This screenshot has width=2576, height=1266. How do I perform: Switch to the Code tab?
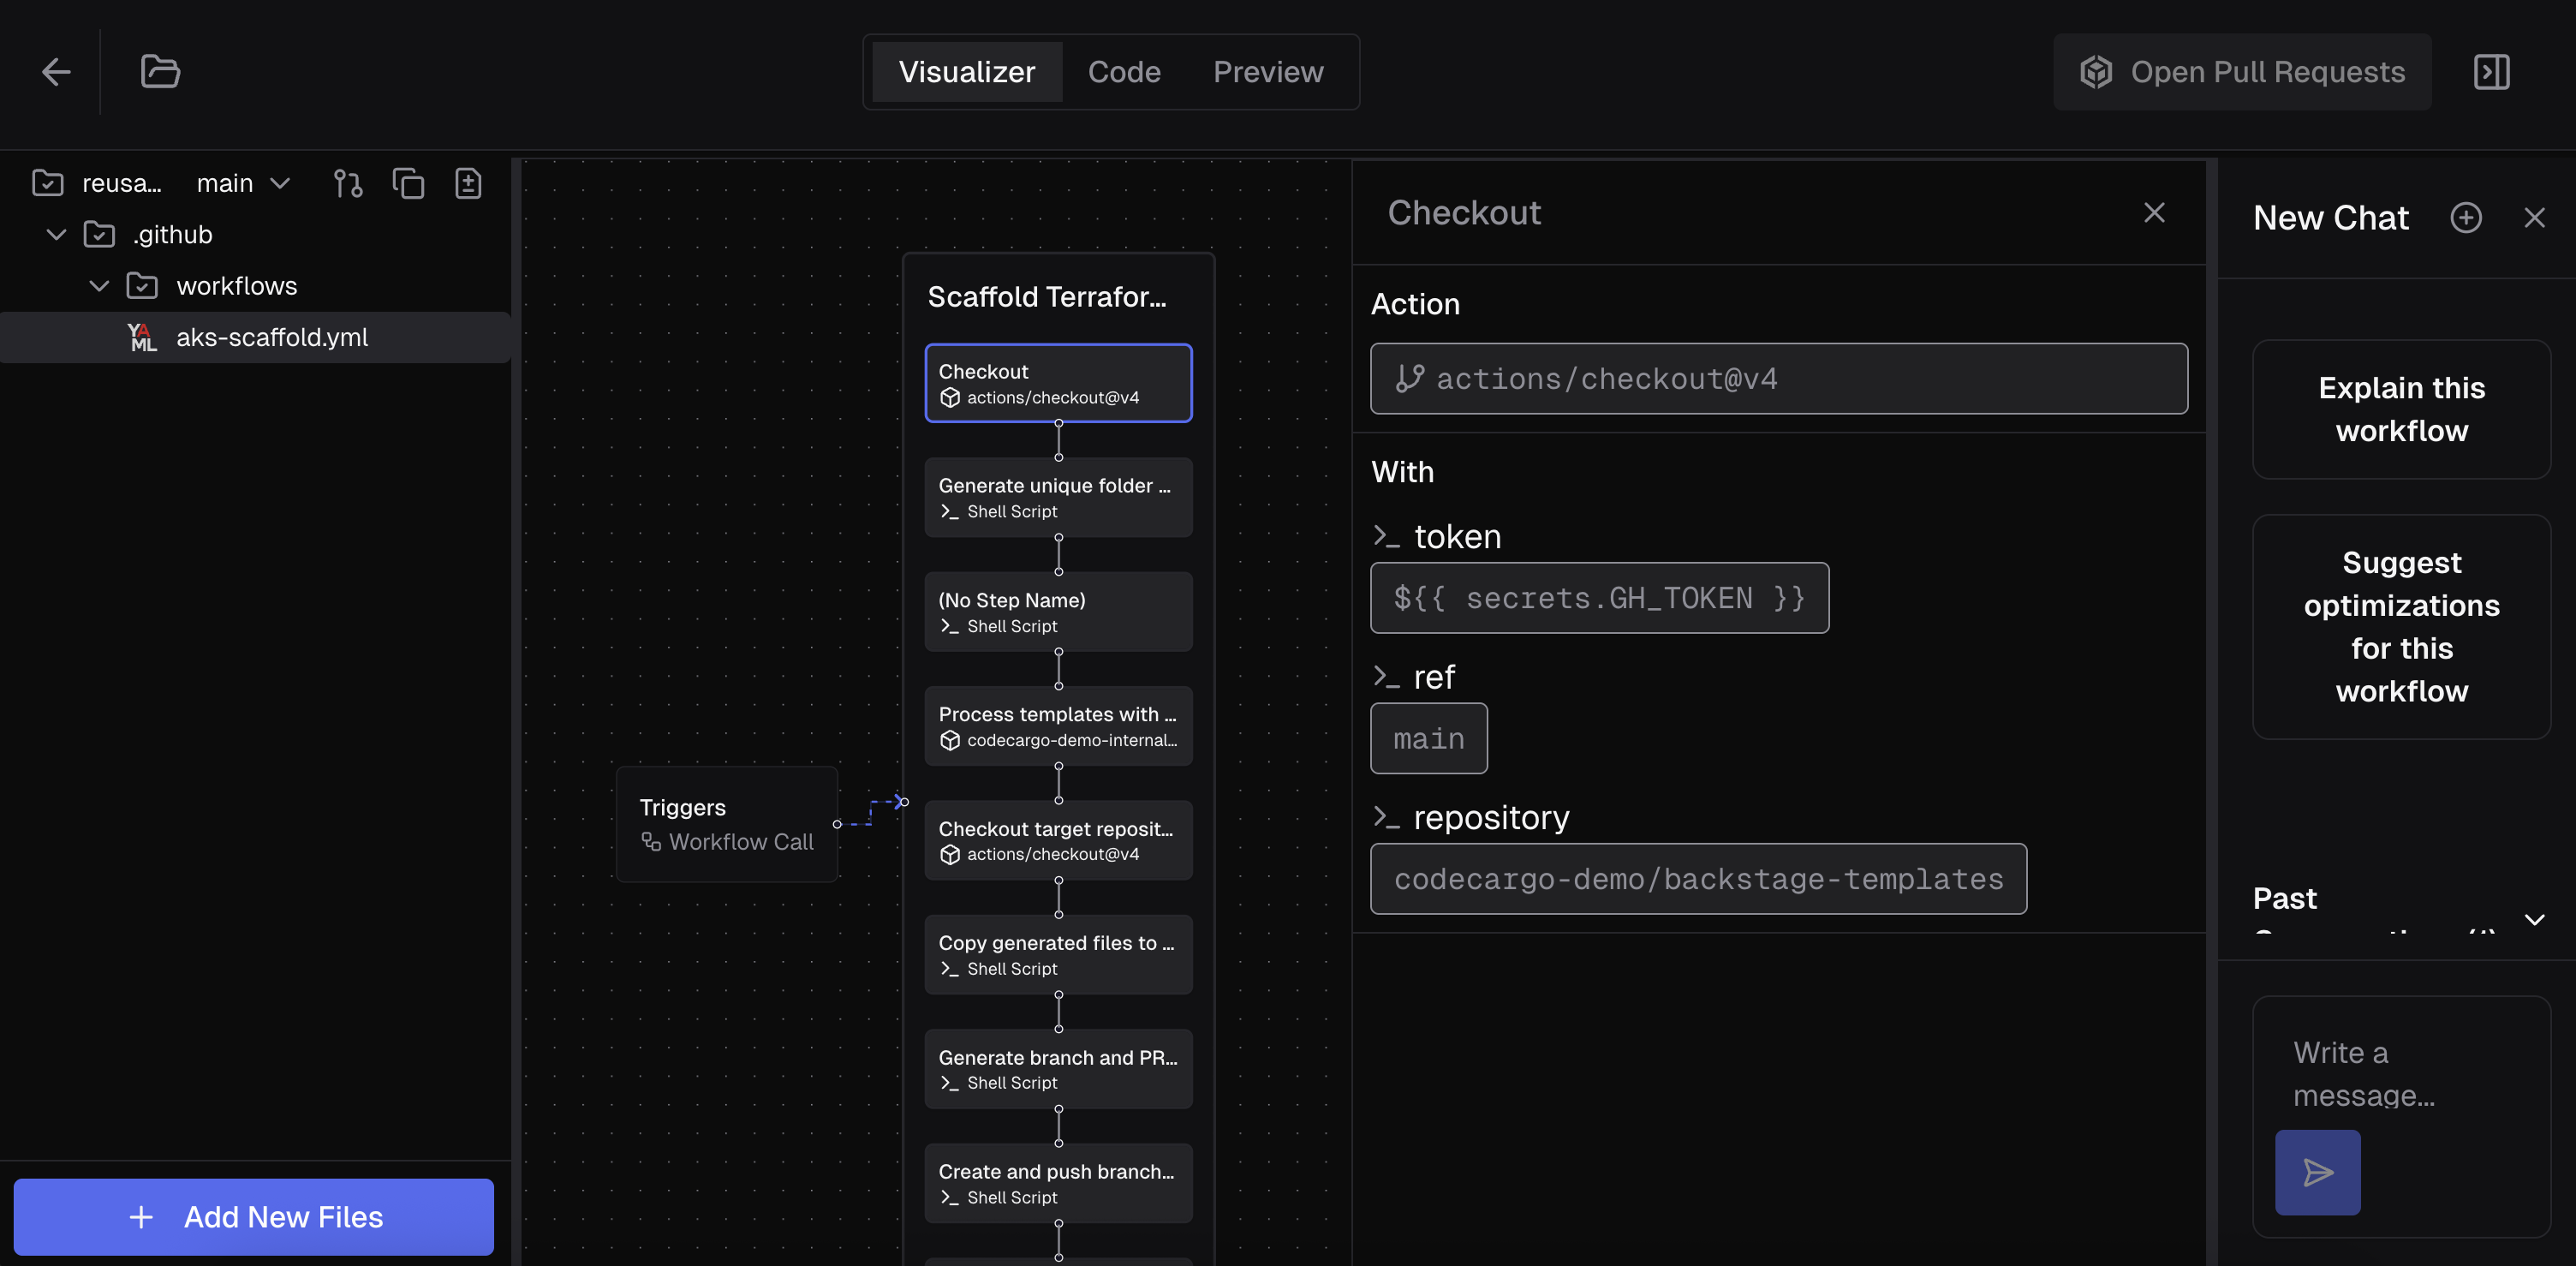pyautogui.click(x=1124, y=71)
